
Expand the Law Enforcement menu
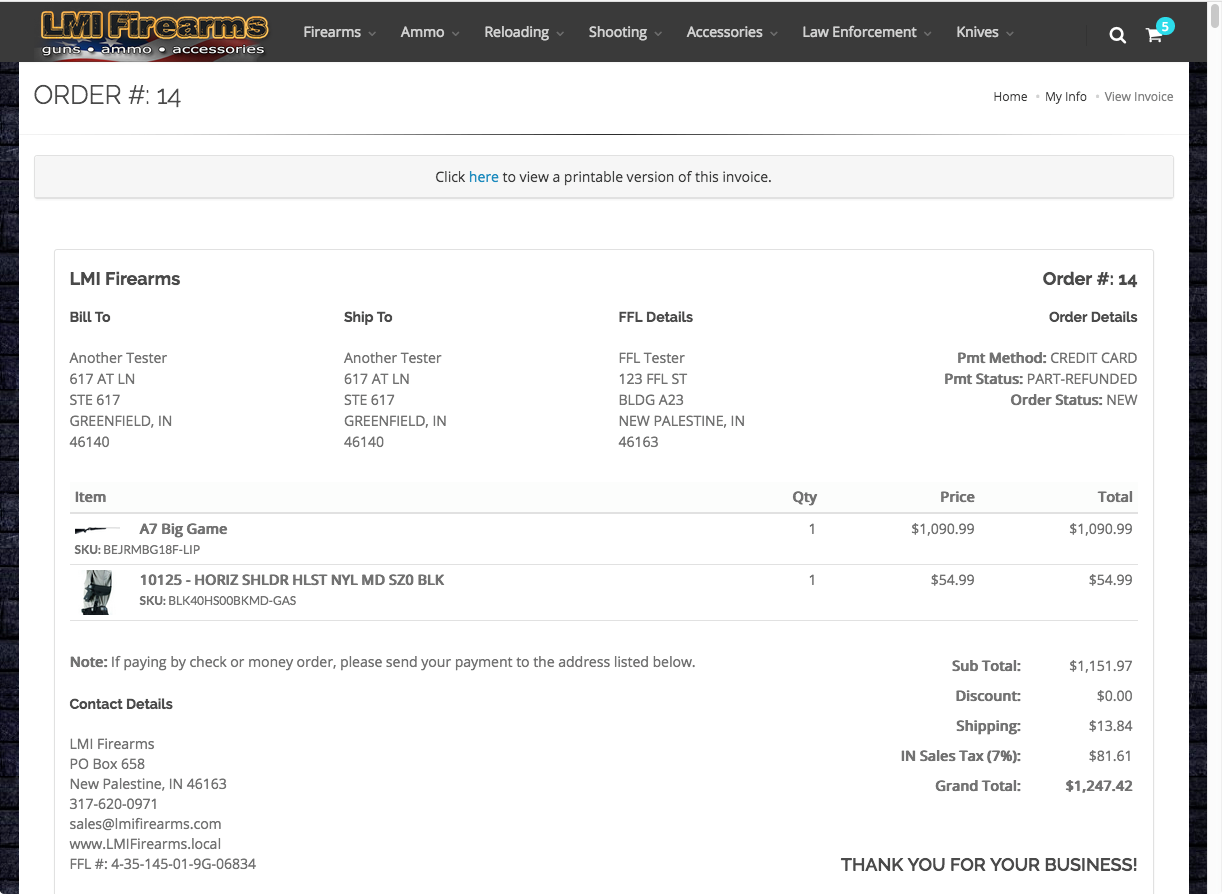click(867, 32)
